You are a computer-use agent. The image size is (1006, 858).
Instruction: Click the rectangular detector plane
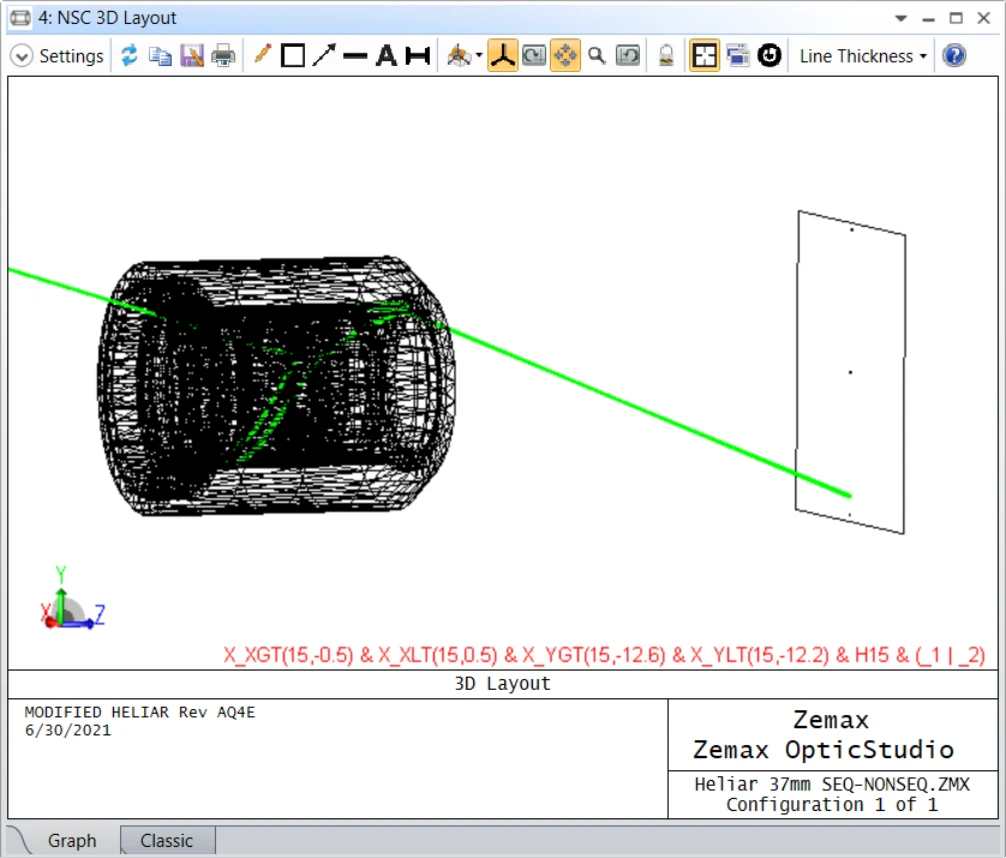[x=850, y=372]
